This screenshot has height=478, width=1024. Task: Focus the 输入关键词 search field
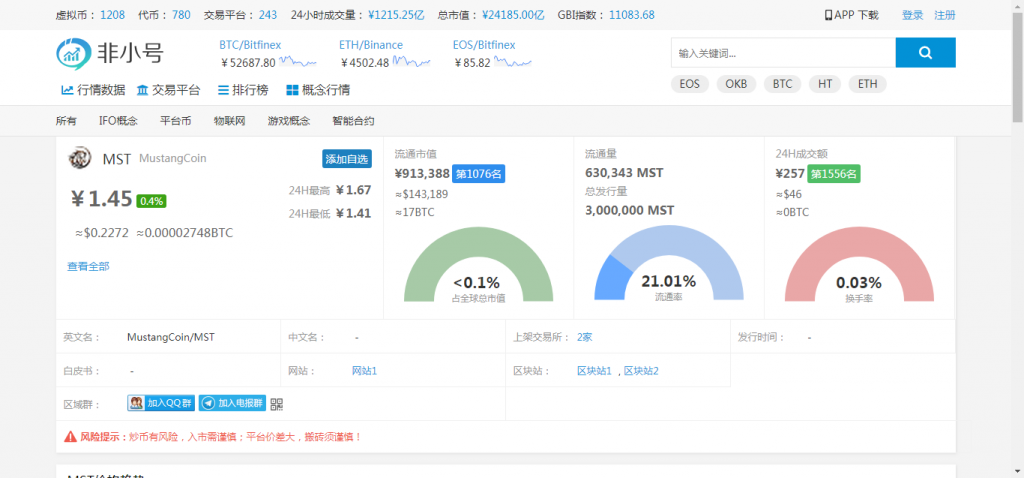click(783, 53)
